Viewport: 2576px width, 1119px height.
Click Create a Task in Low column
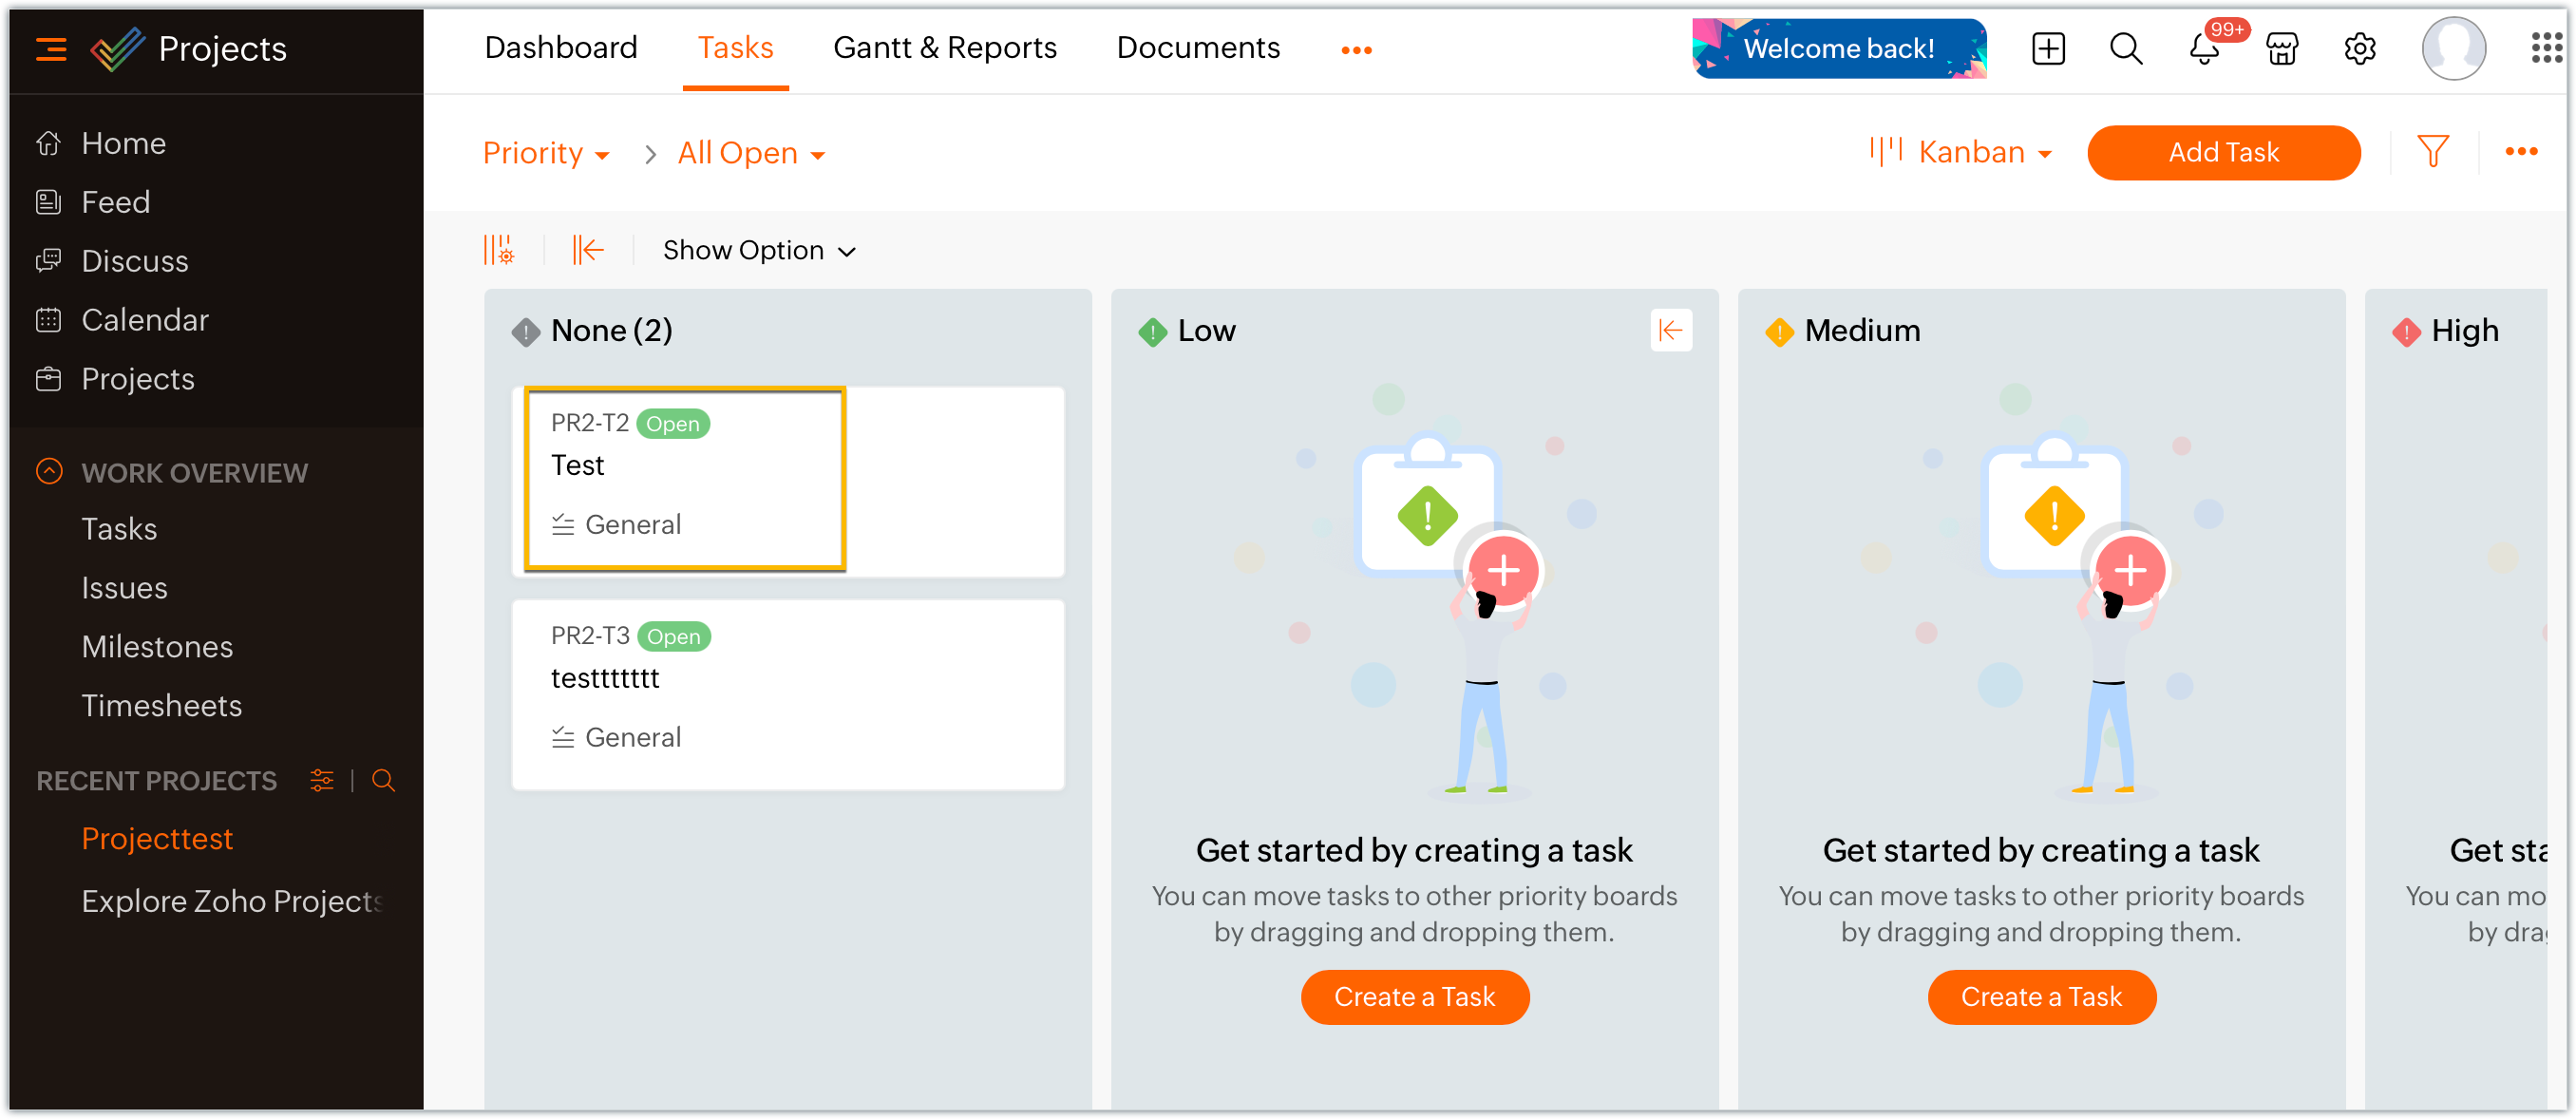tap(1415, 996)
